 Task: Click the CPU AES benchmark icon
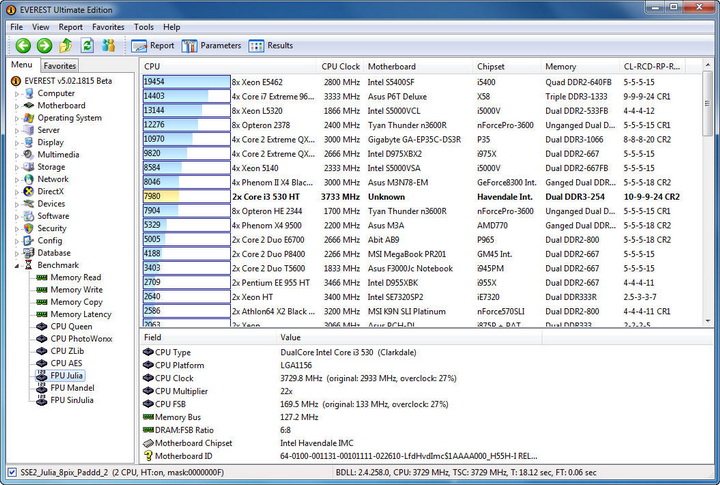coord(42,363)
